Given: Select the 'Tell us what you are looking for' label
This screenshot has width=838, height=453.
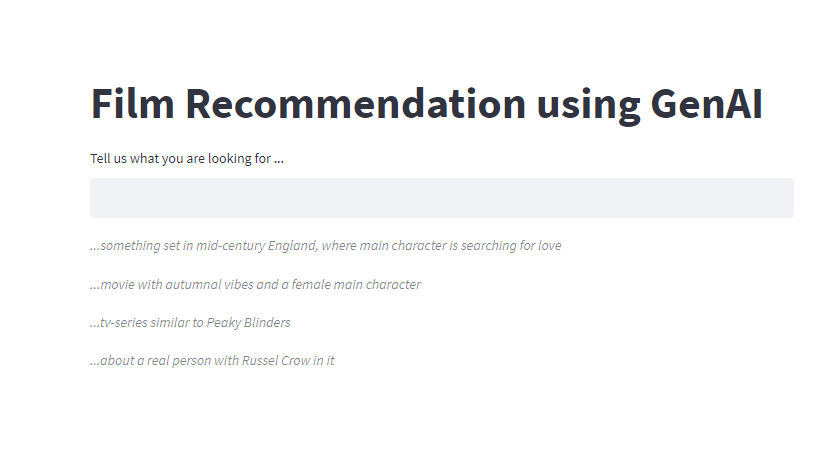Looking at the screenshot, I should coord(187,159).
